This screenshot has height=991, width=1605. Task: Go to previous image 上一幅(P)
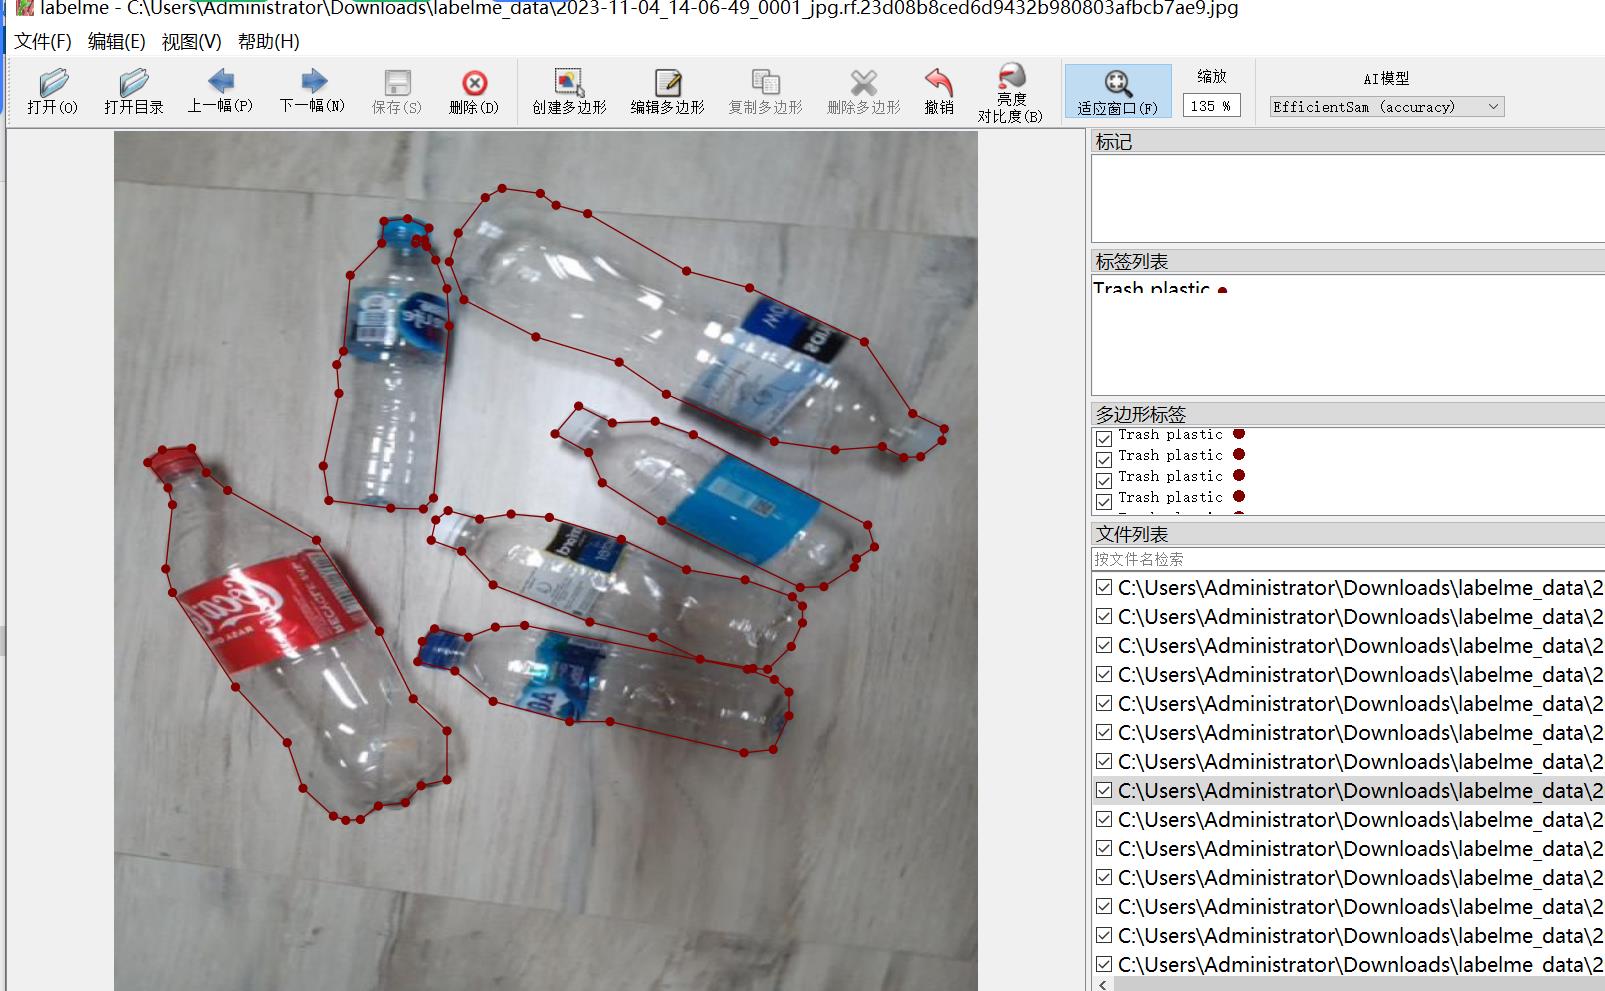coord(220,92)
